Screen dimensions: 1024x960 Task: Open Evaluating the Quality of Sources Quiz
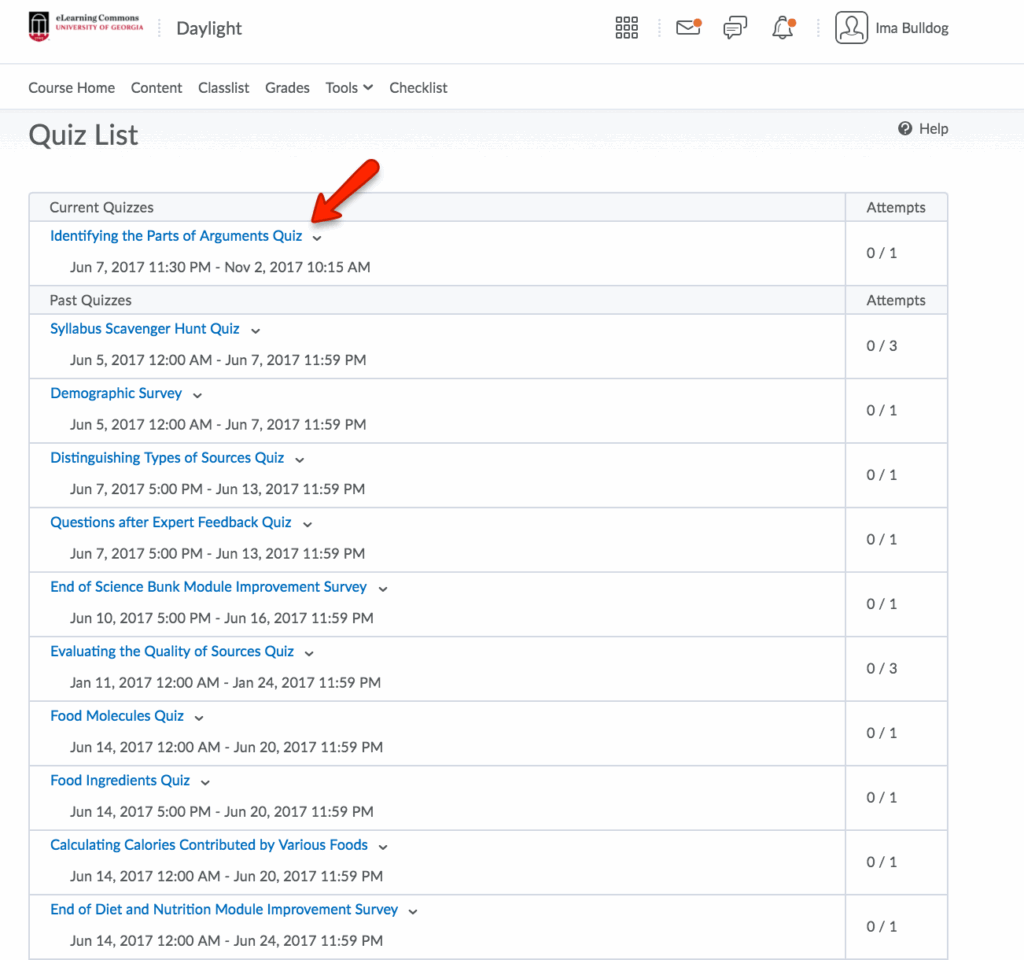pos(172,651)
